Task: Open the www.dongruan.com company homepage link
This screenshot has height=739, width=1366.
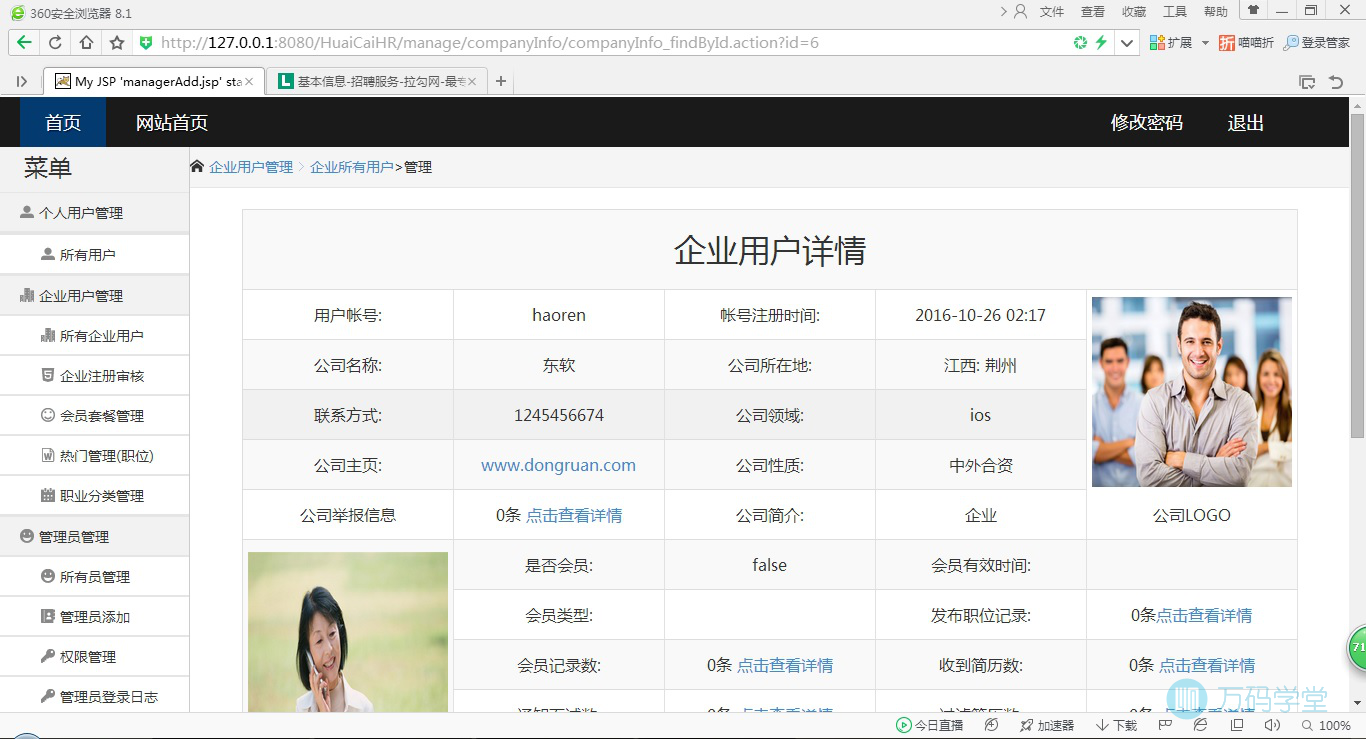Action: pyautogui.click(x=558, y=465)
